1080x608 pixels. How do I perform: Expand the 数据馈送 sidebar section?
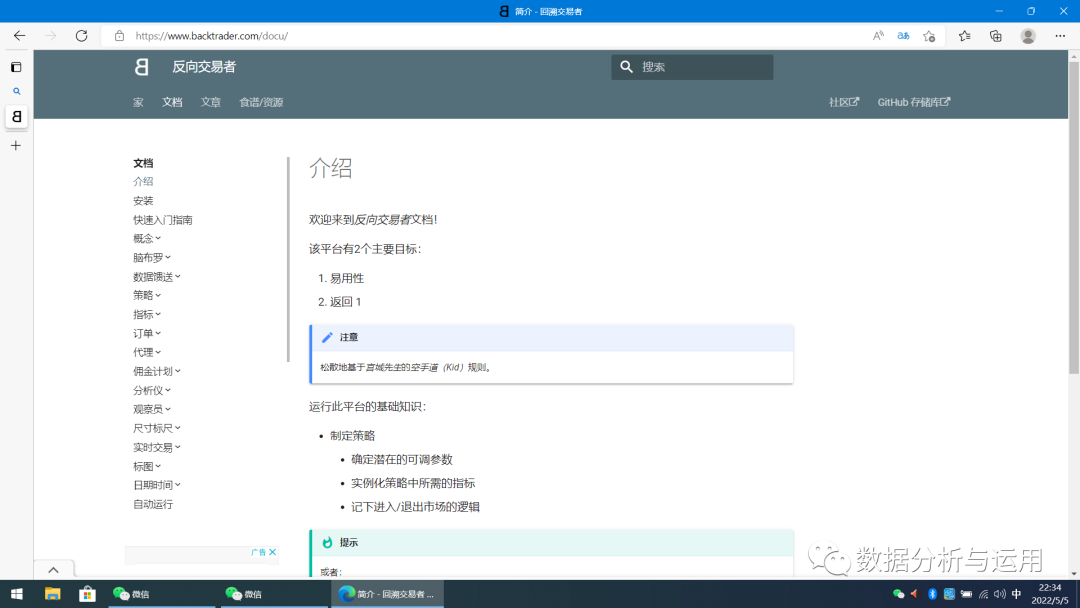[x=153, y=276]
